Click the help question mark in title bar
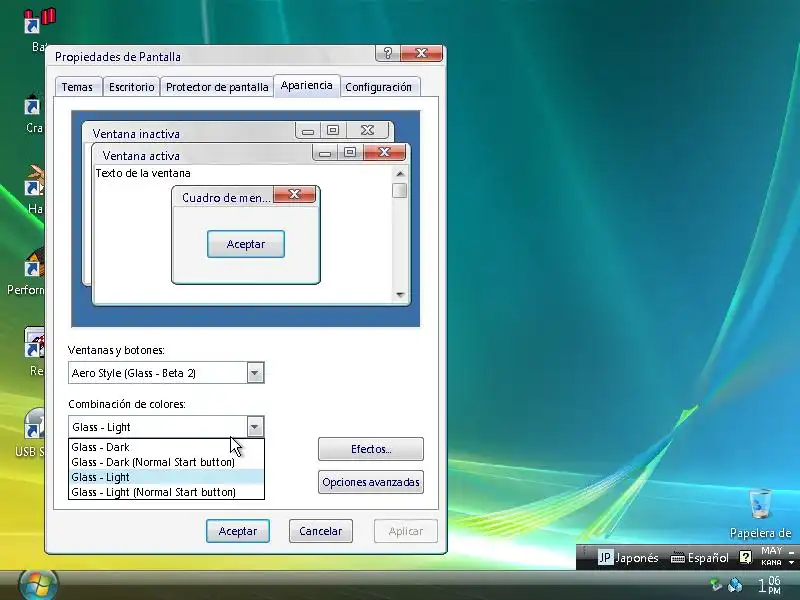 click(x=388, y=53)
